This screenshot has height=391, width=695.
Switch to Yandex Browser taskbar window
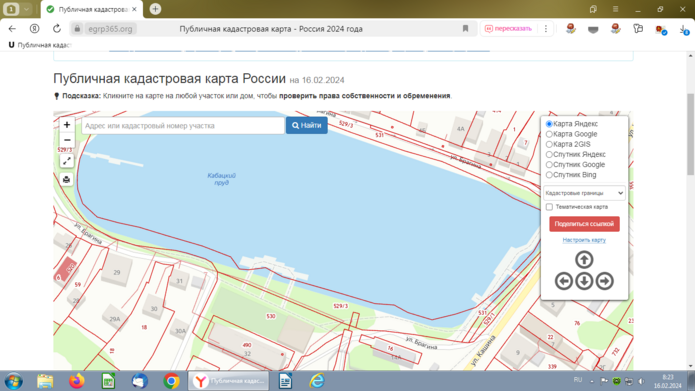[x=229, y=381]
